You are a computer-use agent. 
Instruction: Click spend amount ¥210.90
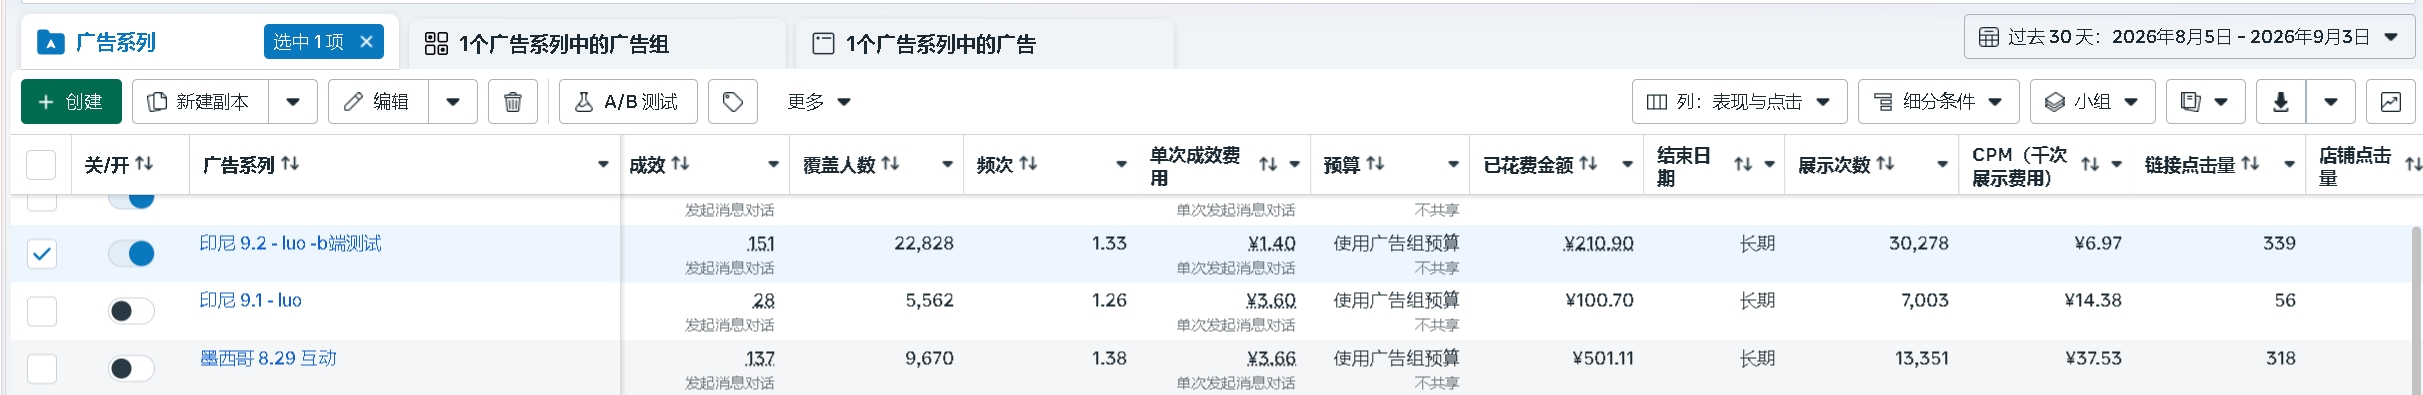pos(1599,244)
